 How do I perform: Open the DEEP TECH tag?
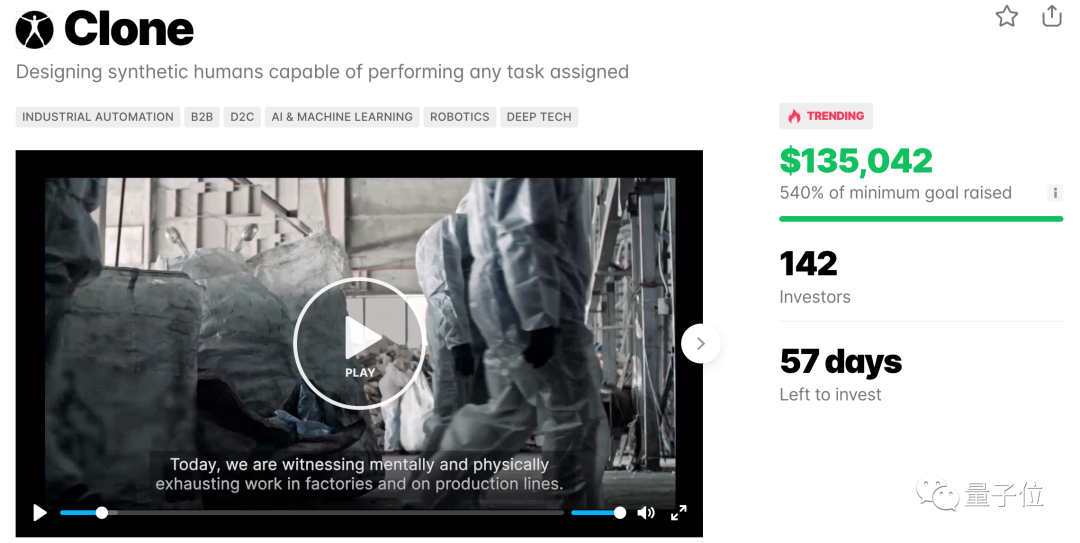coord(539,117)
